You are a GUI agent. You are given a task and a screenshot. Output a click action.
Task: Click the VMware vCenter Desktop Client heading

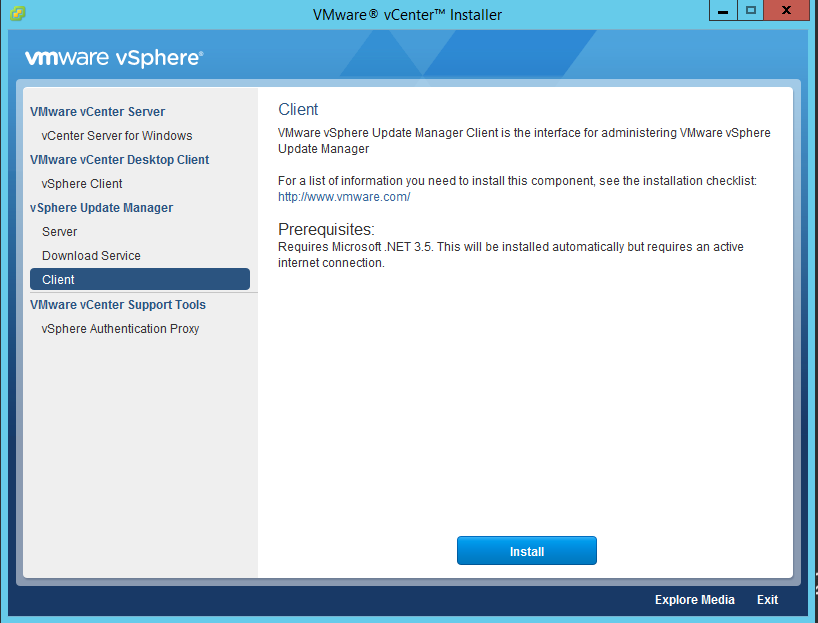tap(119, 160)
